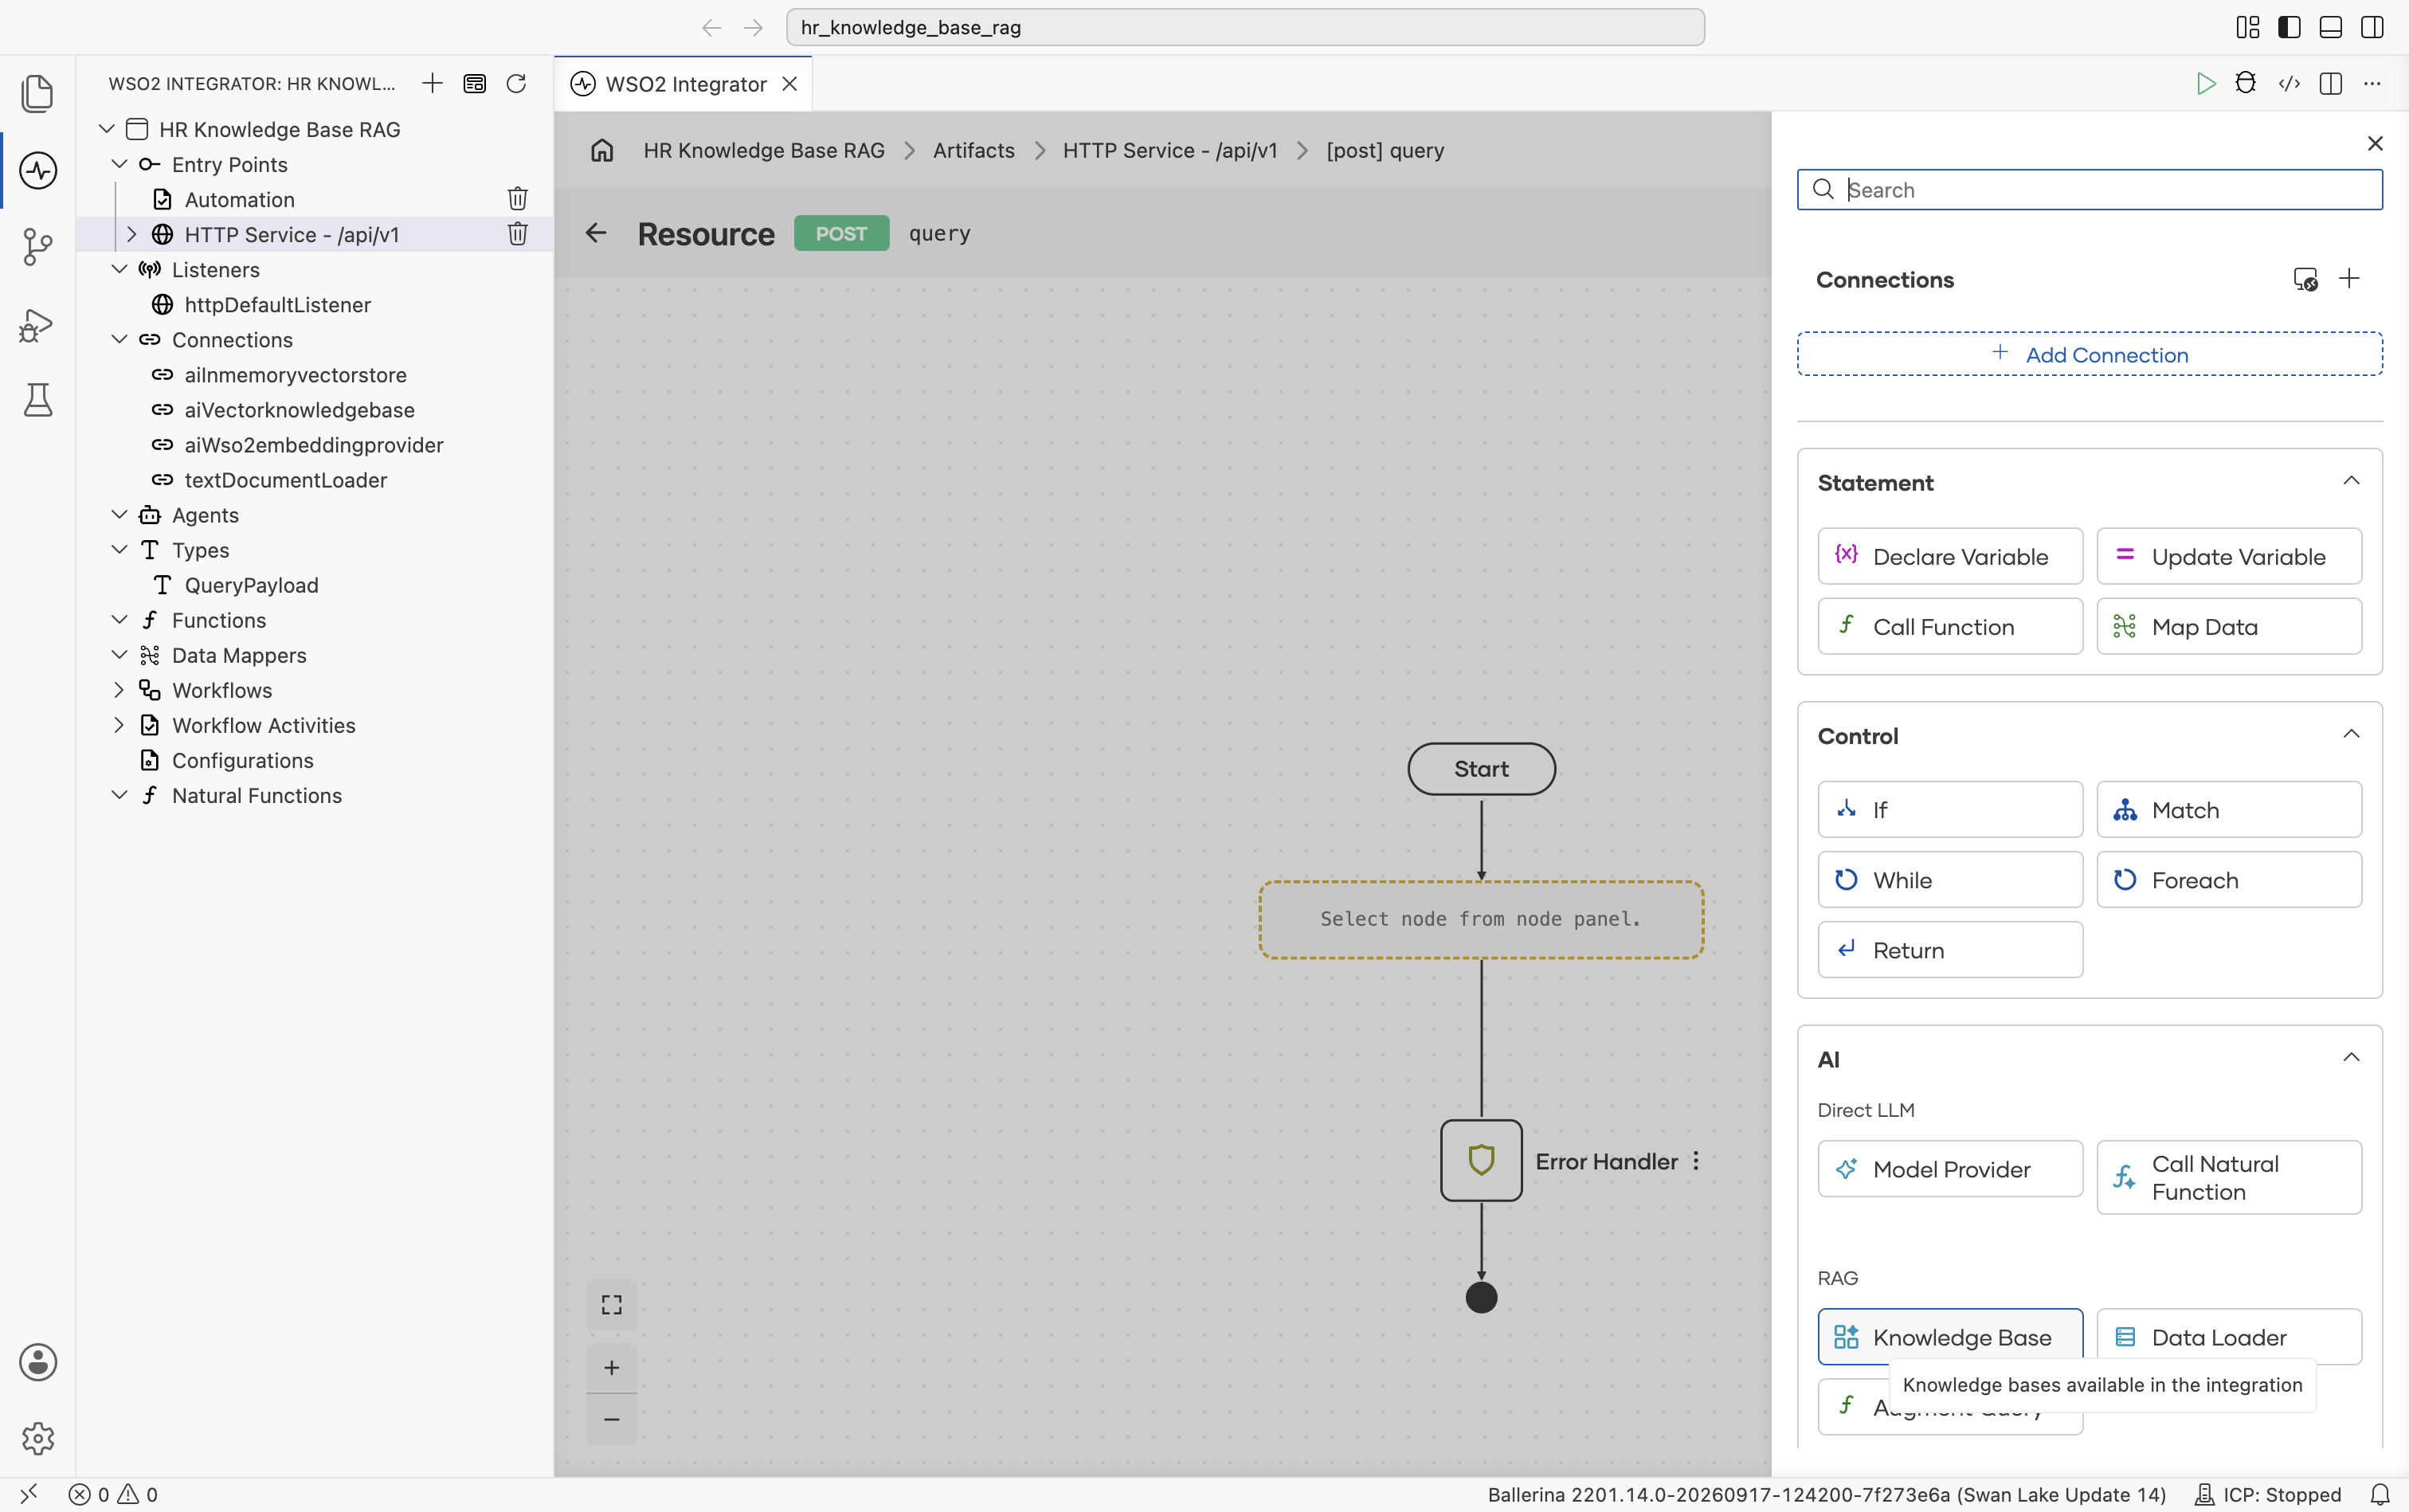Open HTTP Service - /api/v1 breadcrumb
2409x1512 pixels.
1169,150
